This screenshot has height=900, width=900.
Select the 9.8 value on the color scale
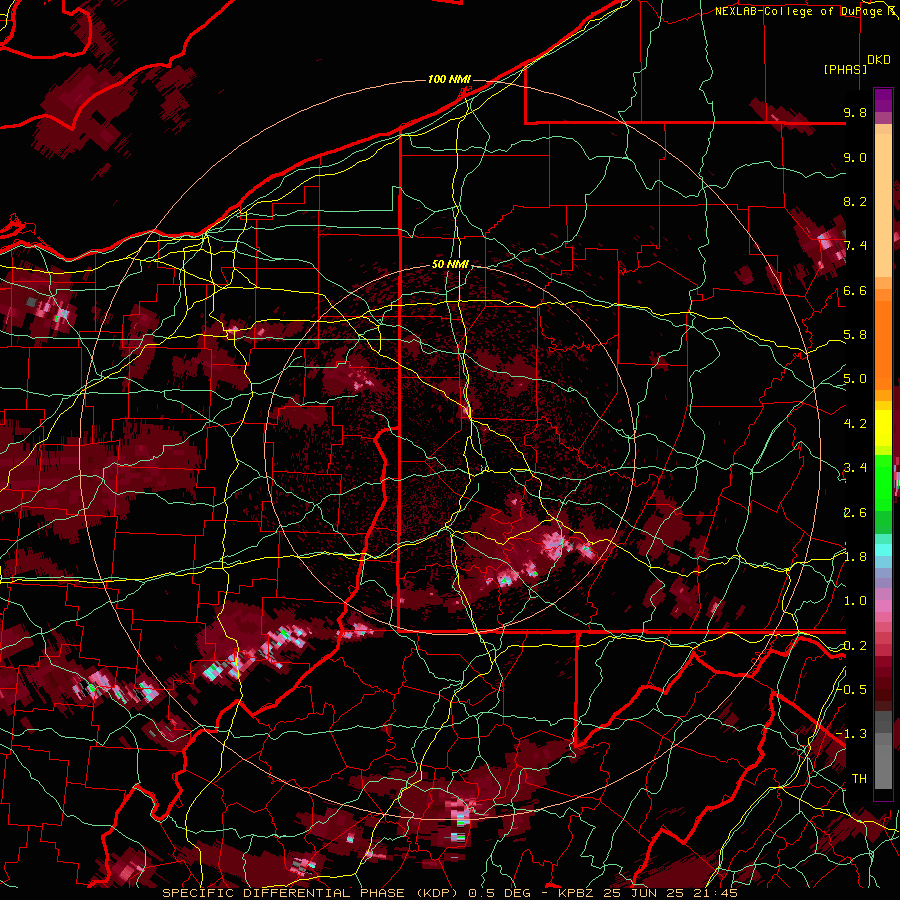[x=855, y=112]
